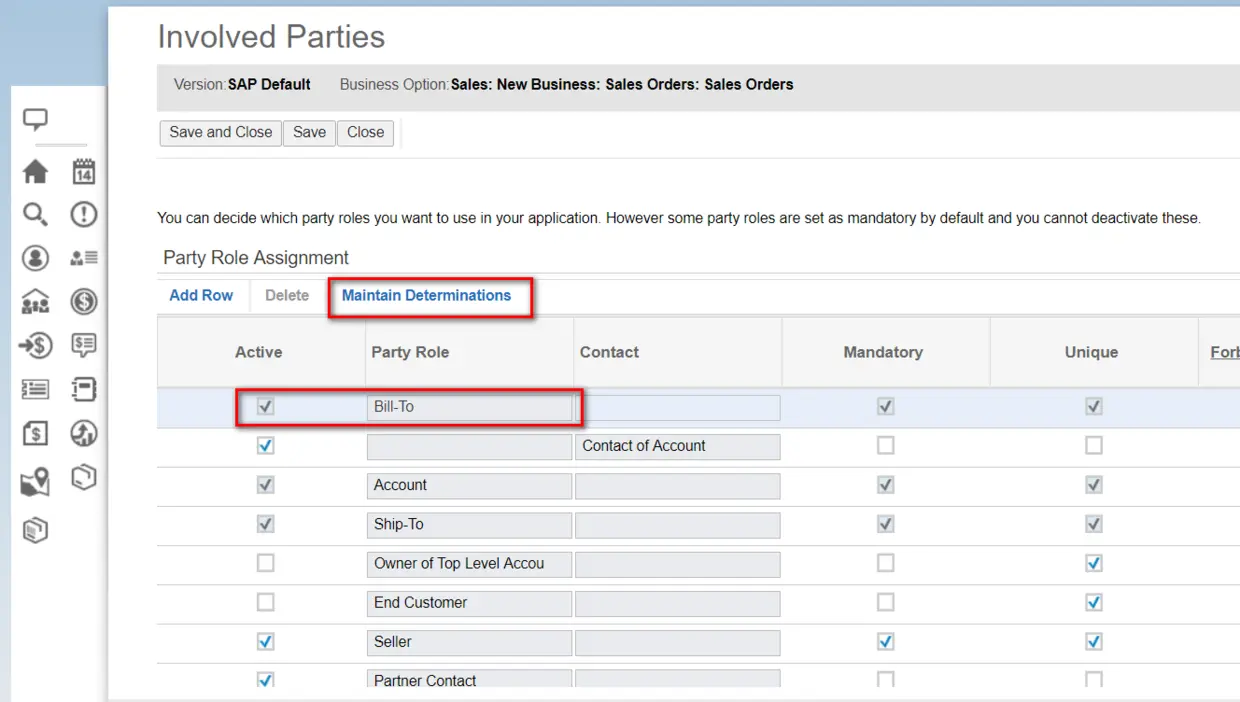Click the Bill-To party role field
This screenshot has width=1240, height=702.
pos(468,407)
